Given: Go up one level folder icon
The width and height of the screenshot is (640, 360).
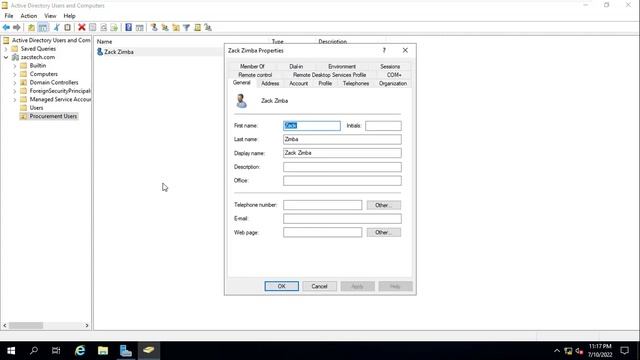Looking at the screenshot, I should coord(31,27).
